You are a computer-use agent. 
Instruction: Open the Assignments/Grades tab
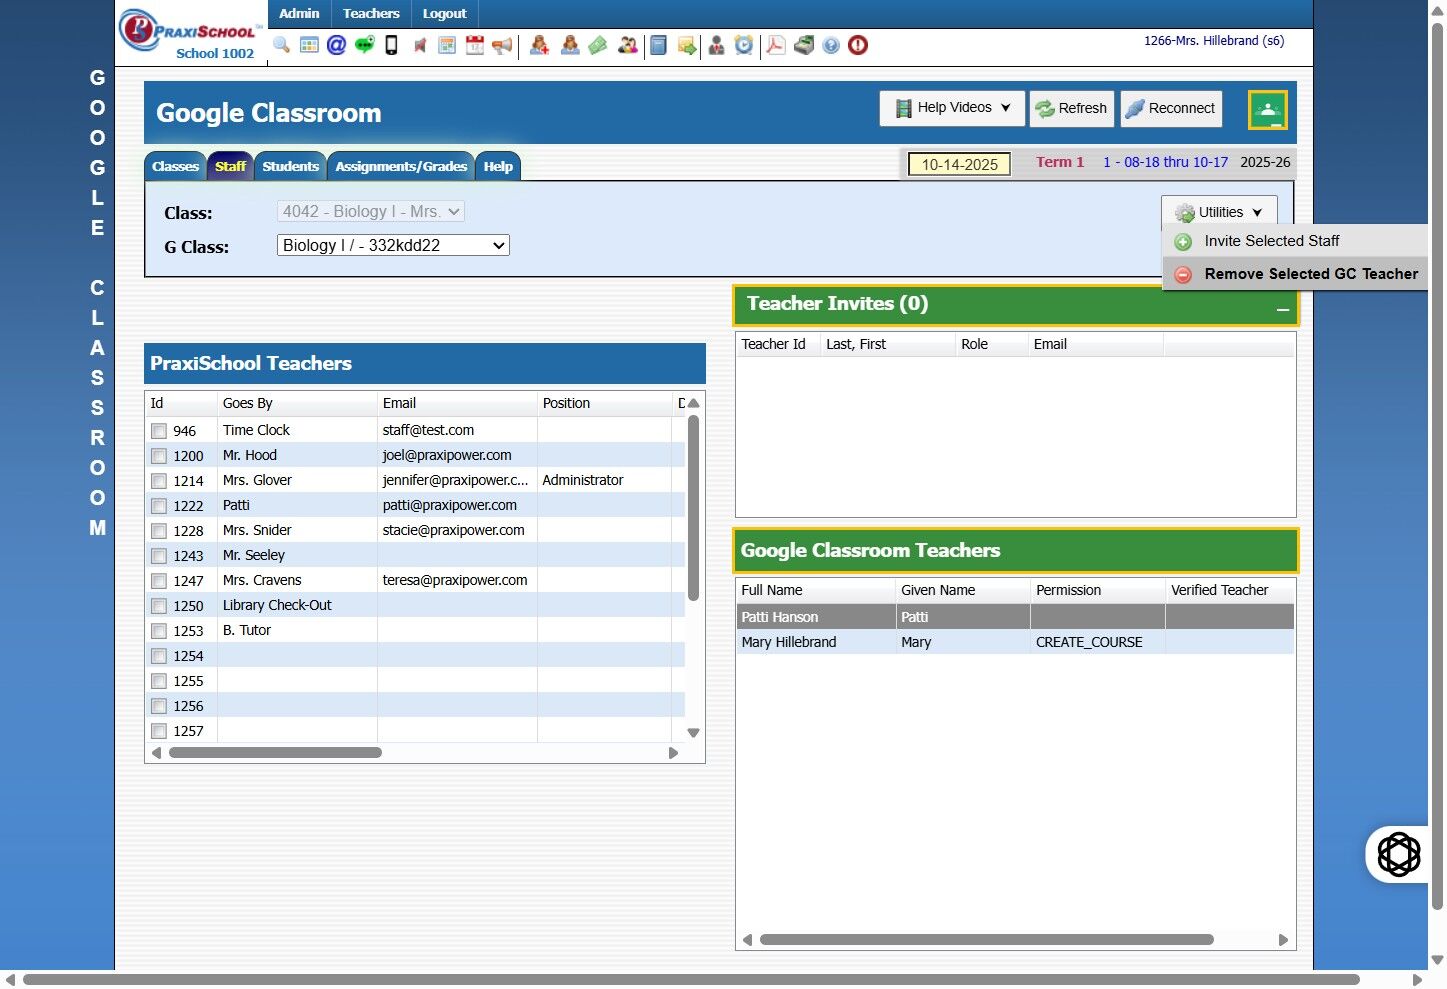tap(401, 166)
